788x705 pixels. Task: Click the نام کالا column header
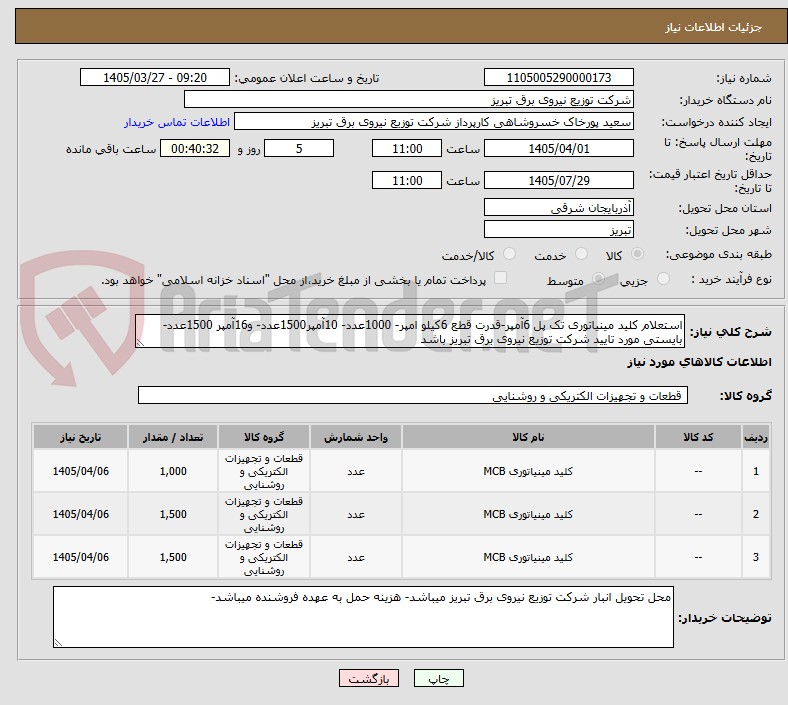(528, 437)
